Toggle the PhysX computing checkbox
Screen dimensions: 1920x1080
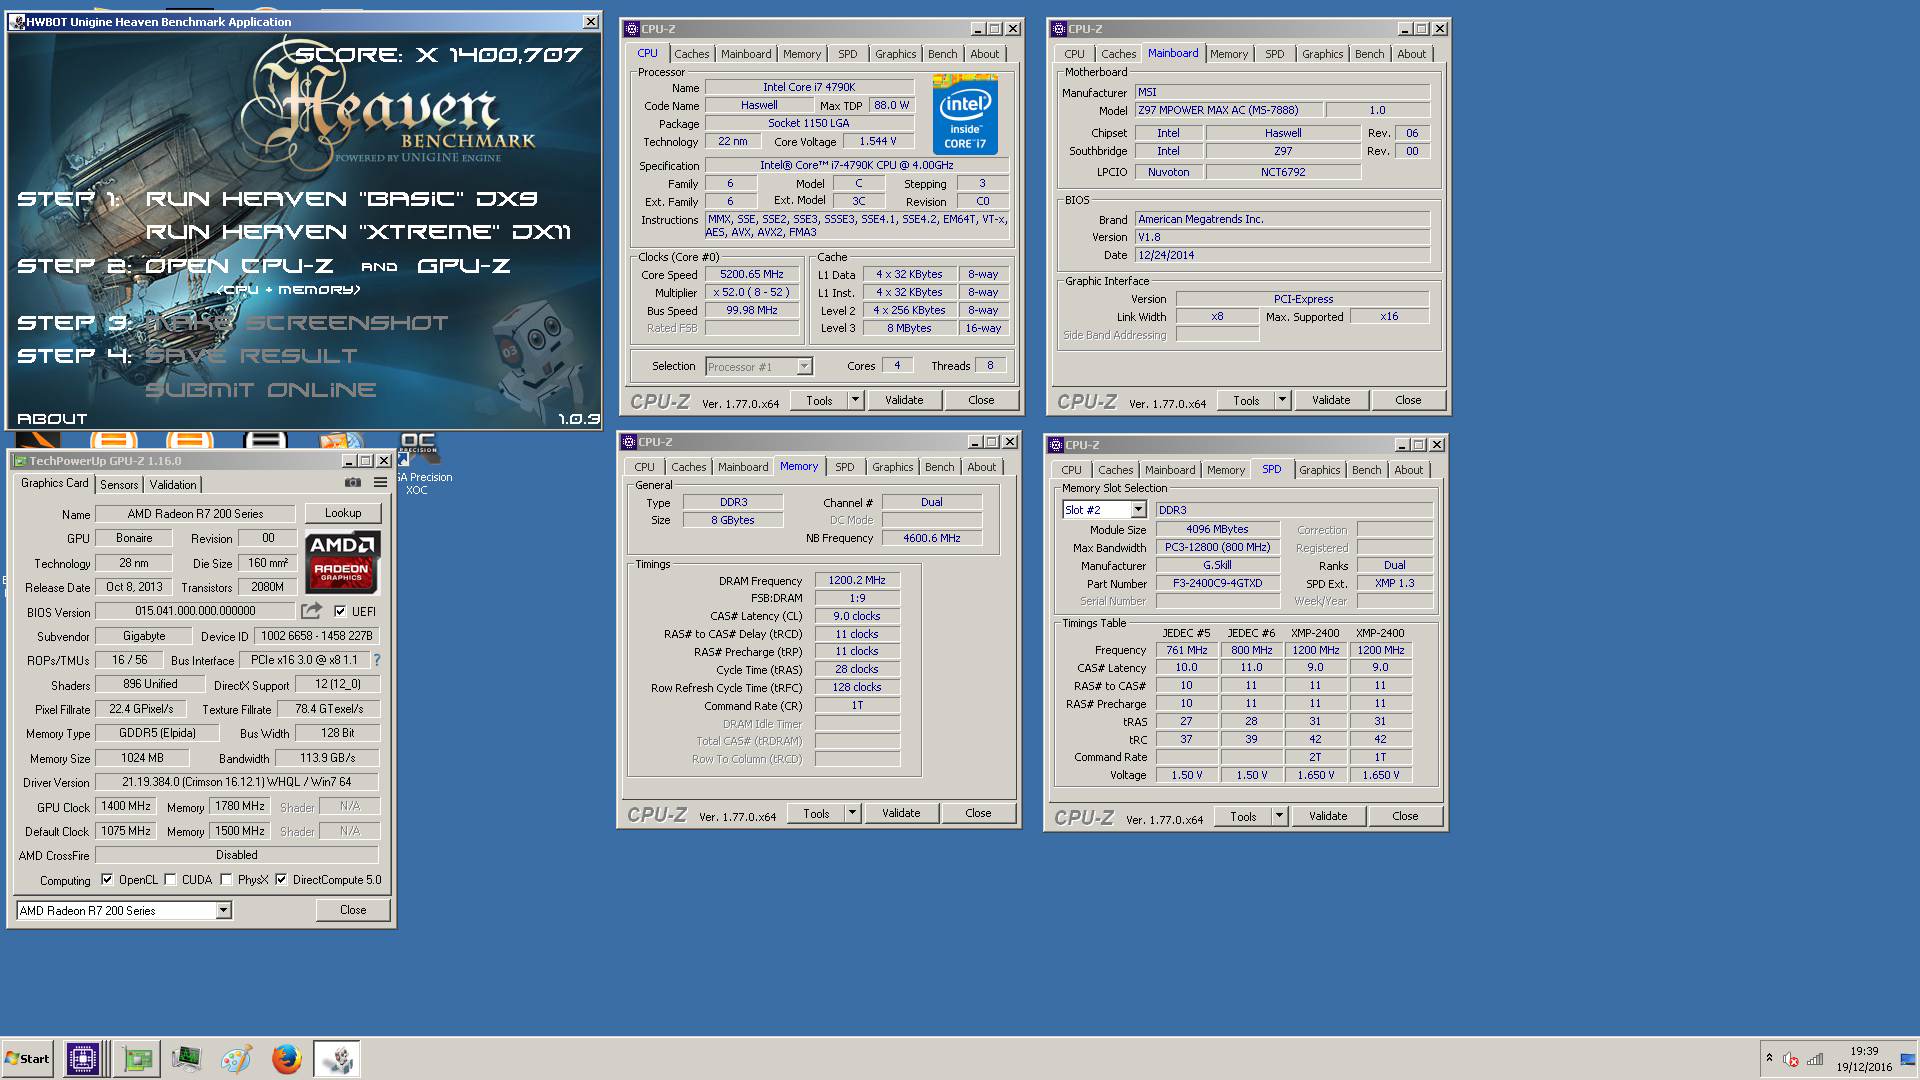pyautogui.click(x=227, y=880)
